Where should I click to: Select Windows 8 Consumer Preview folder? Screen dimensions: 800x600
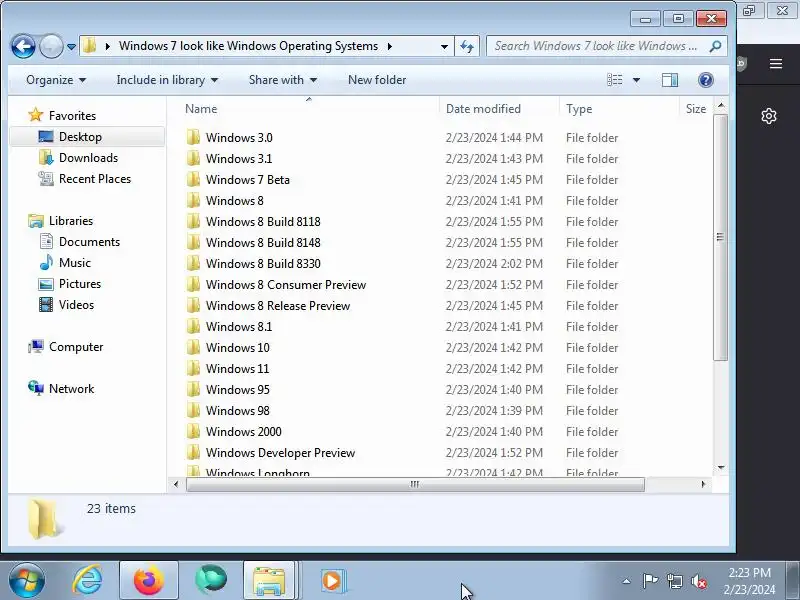click(x=286, y=285)
